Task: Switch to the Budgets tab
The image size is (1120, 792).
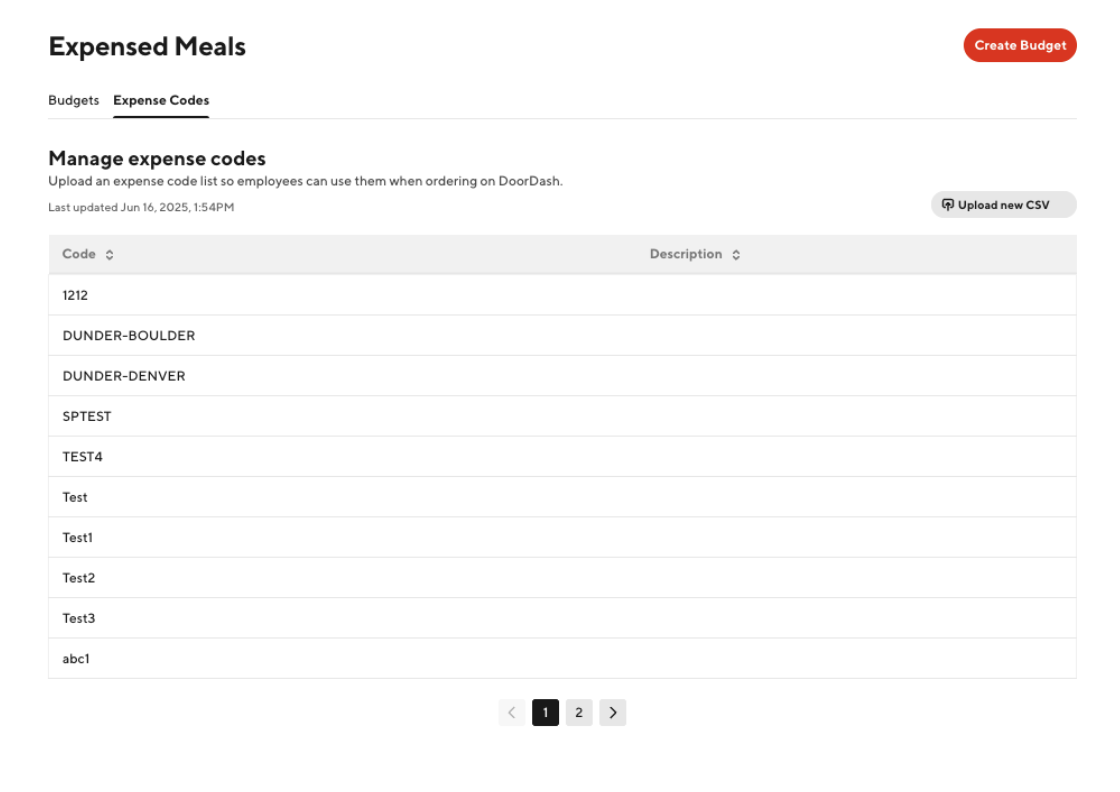Action: coord(73,100)
